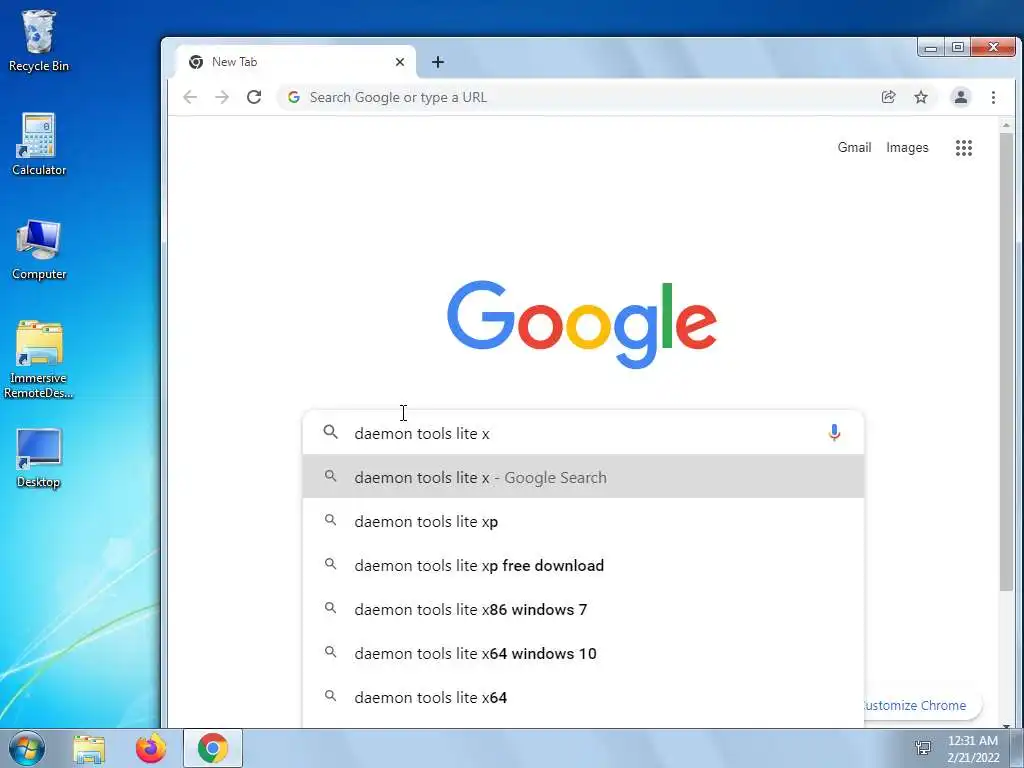Viewport: 1024px width, 768px height.
Task: Start voice search with the microphone icon
Action: [834, 432]
